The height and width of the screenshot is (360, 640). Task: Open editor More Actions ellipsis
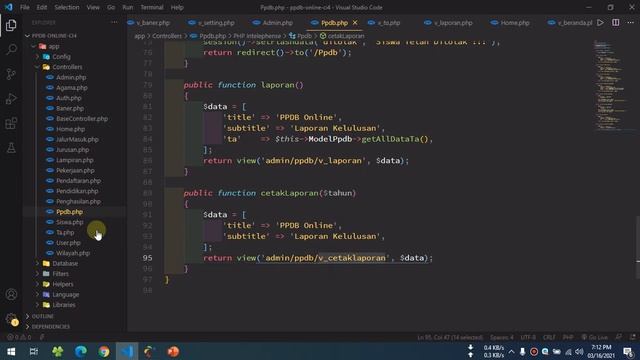(x=630, y=23)
